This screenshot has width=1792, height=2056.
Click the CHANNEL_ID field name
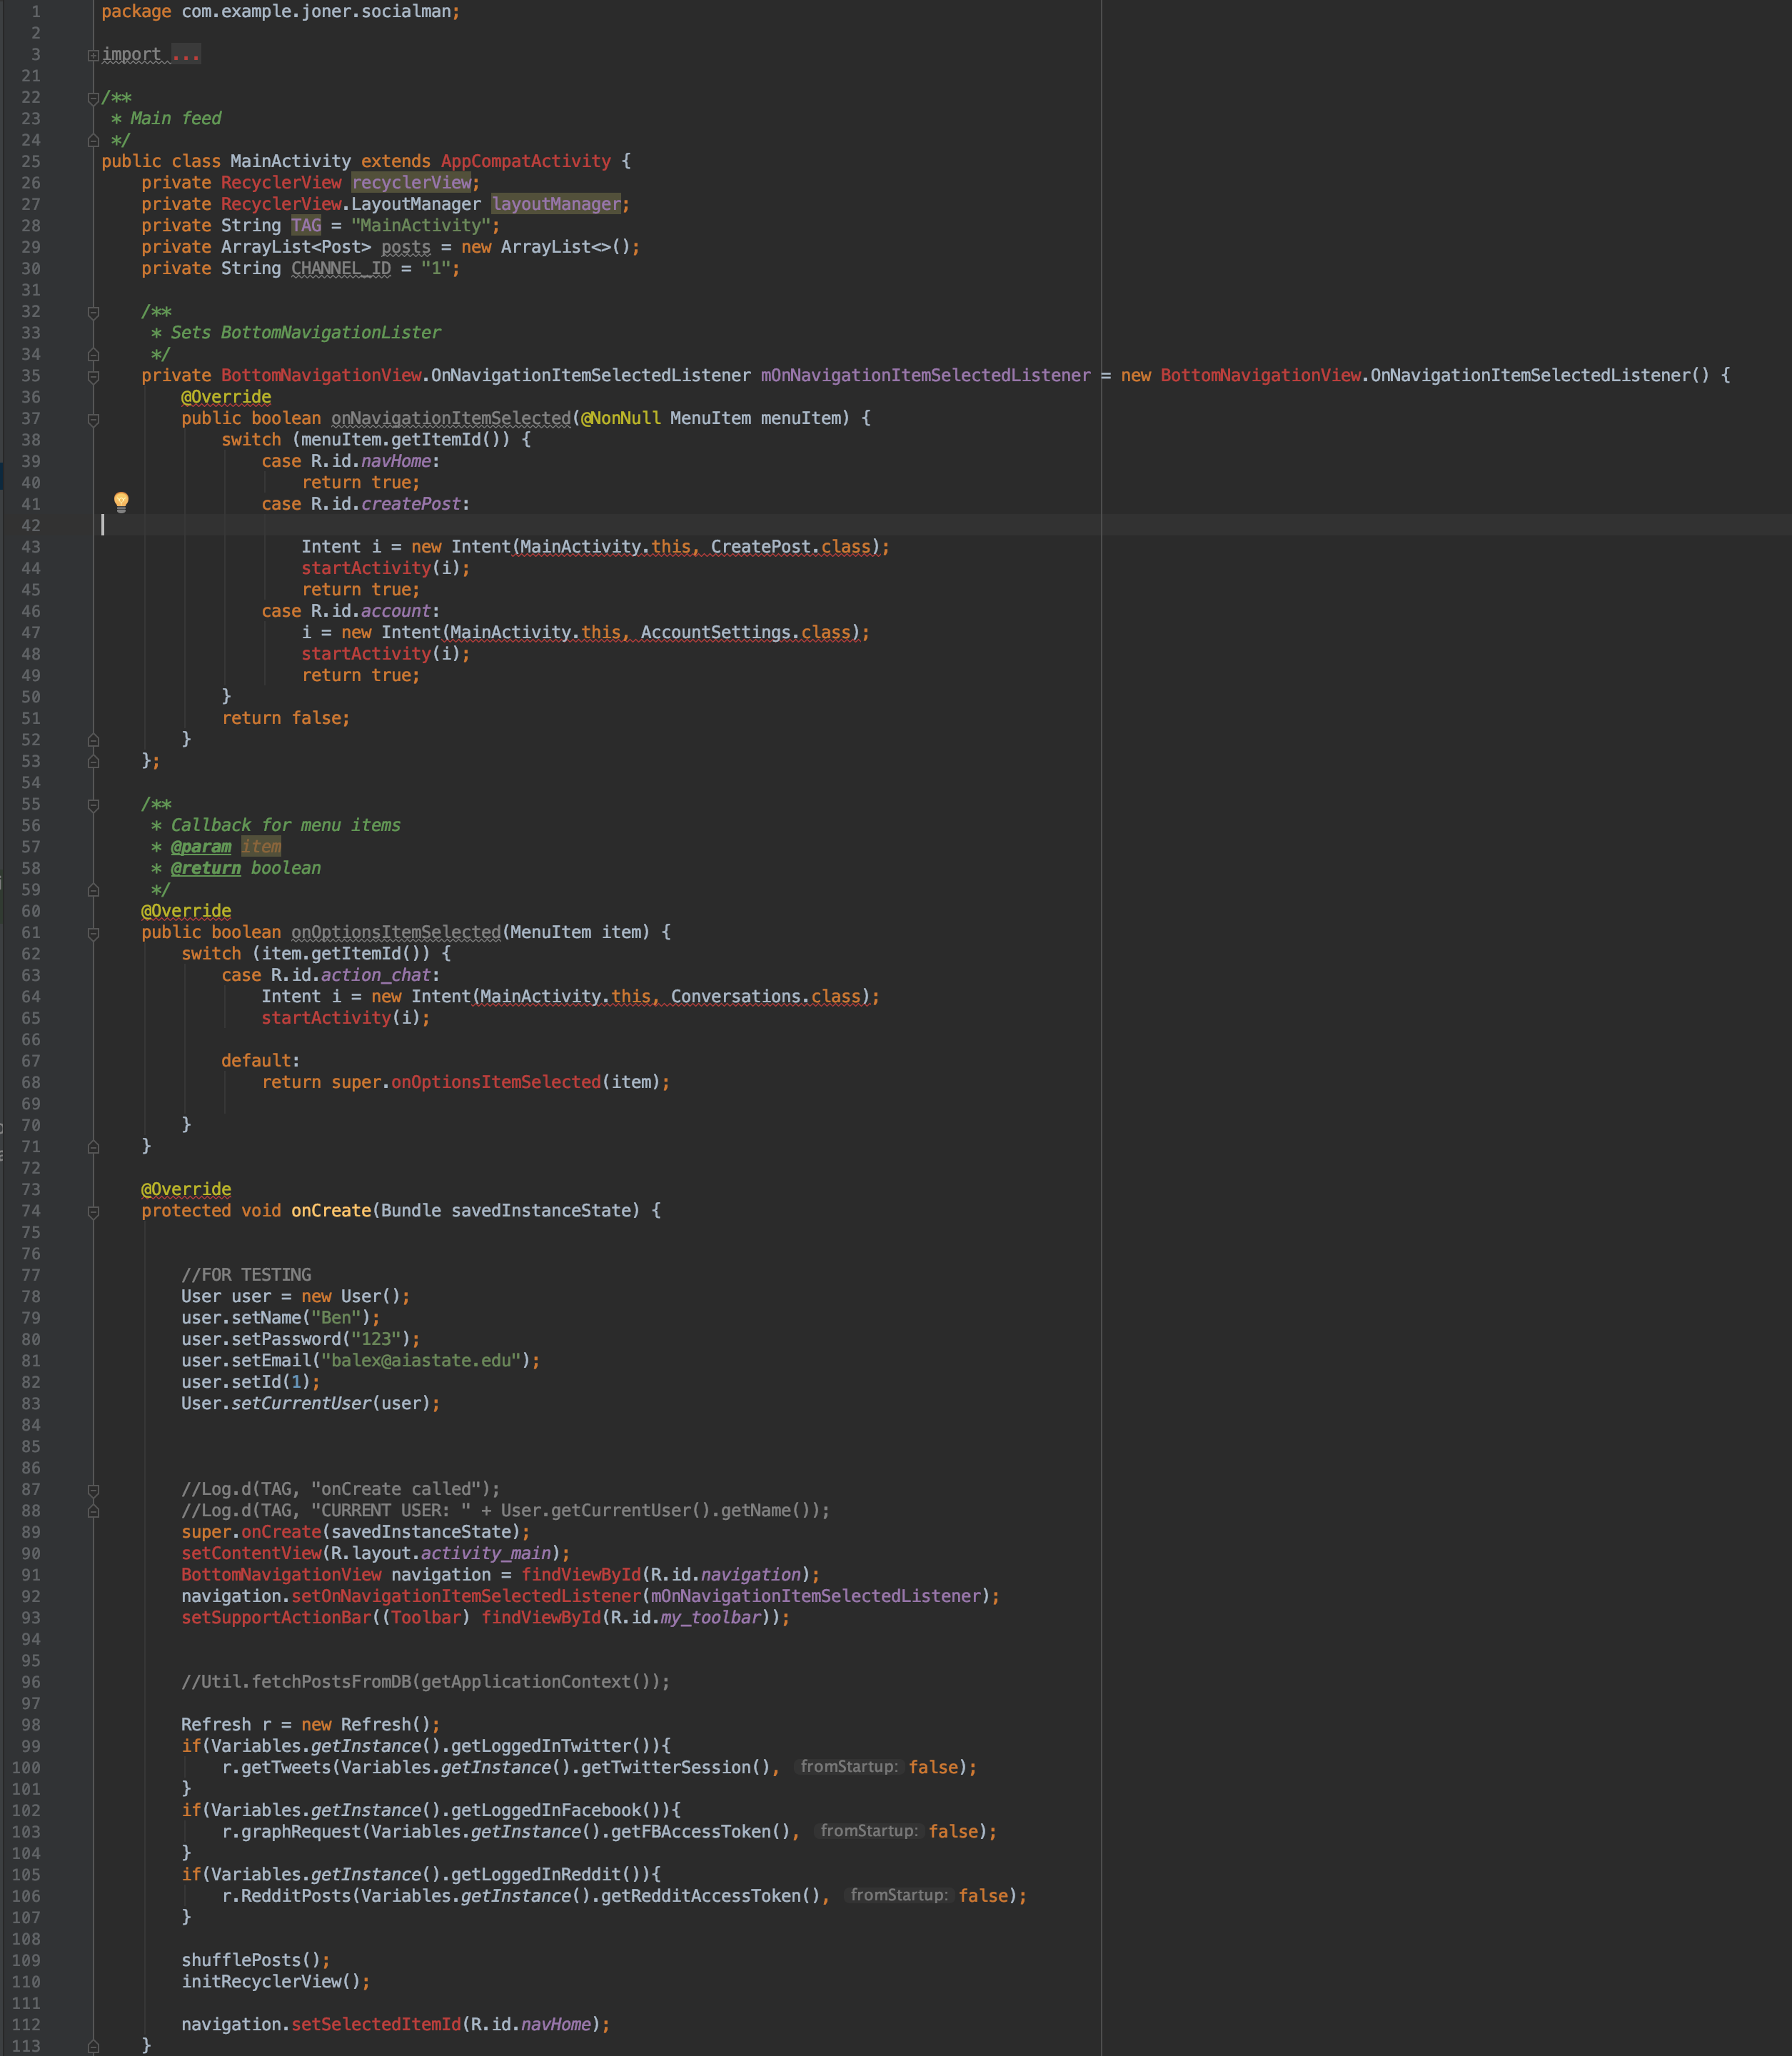coord(341,269)
